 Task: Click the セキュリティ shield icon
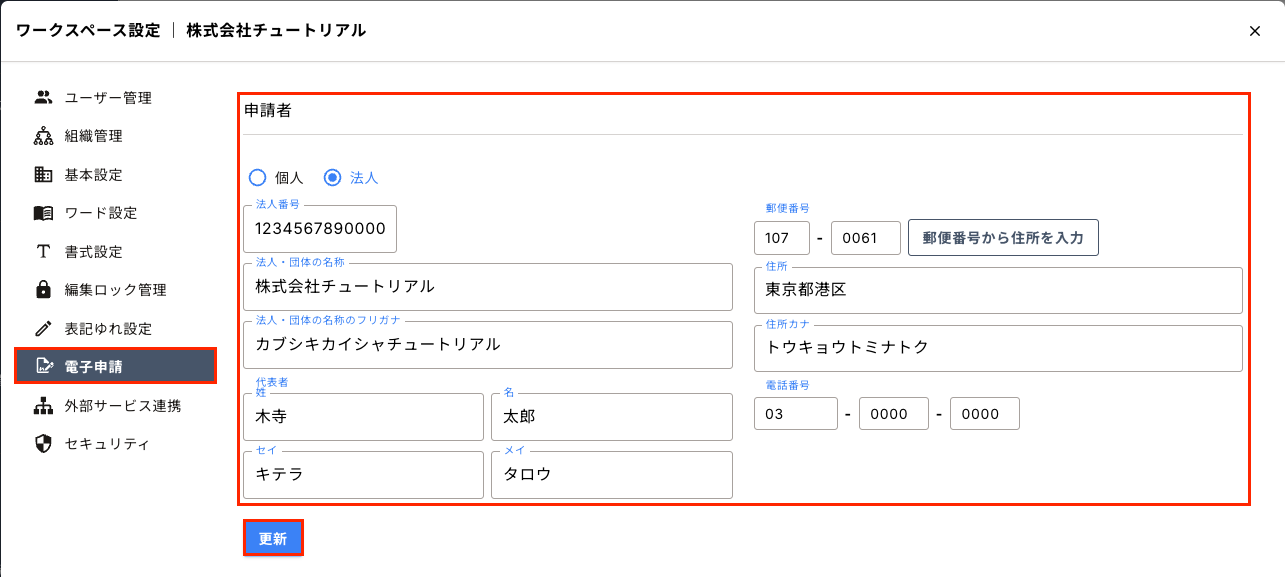43,444
